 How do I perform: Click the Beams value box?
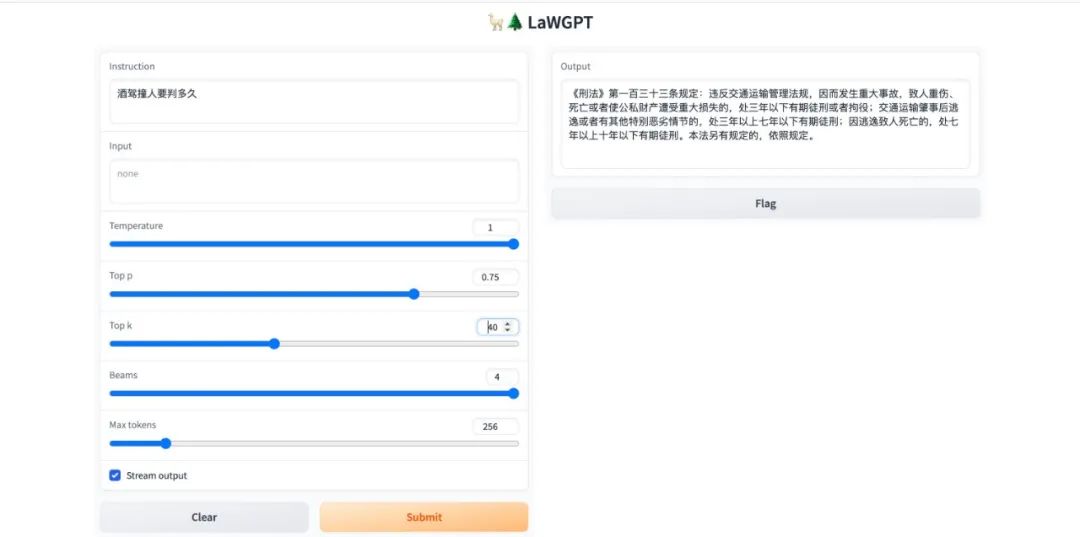coord(502,377)
